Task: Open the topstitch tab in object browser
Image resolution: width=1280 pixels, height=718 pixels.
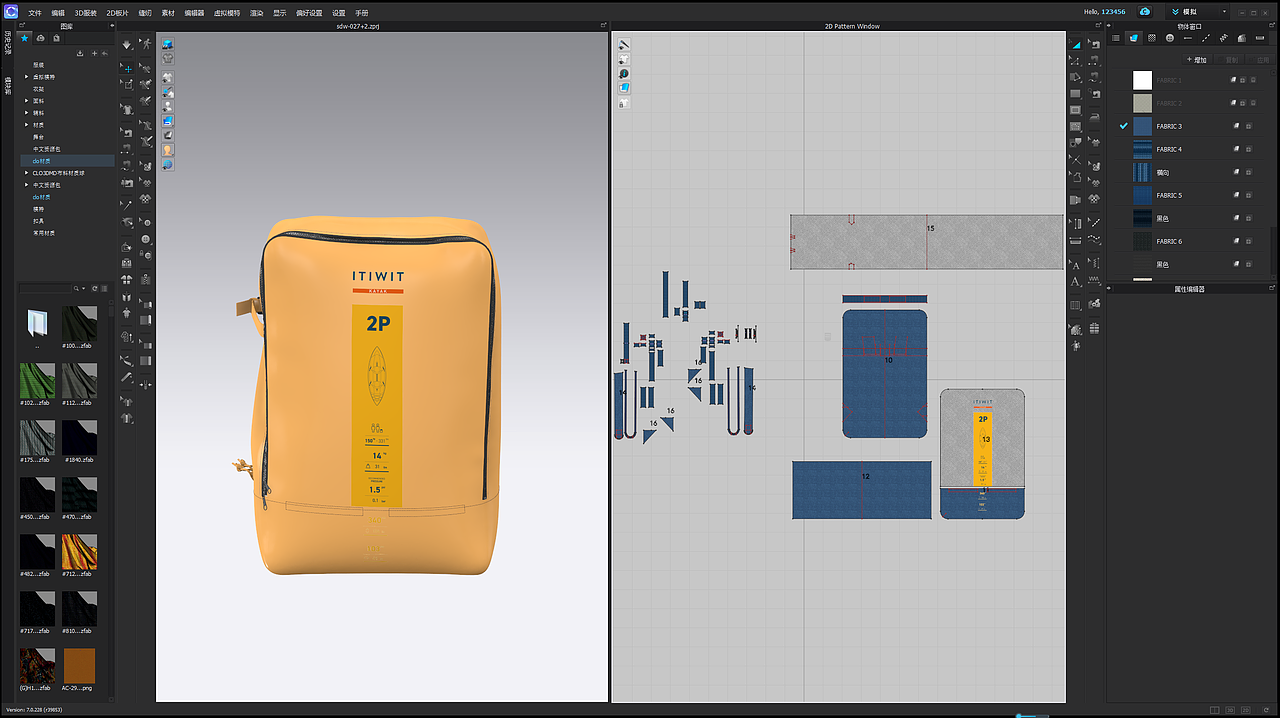Action: pyautogui.click(x=1205, y=38)
